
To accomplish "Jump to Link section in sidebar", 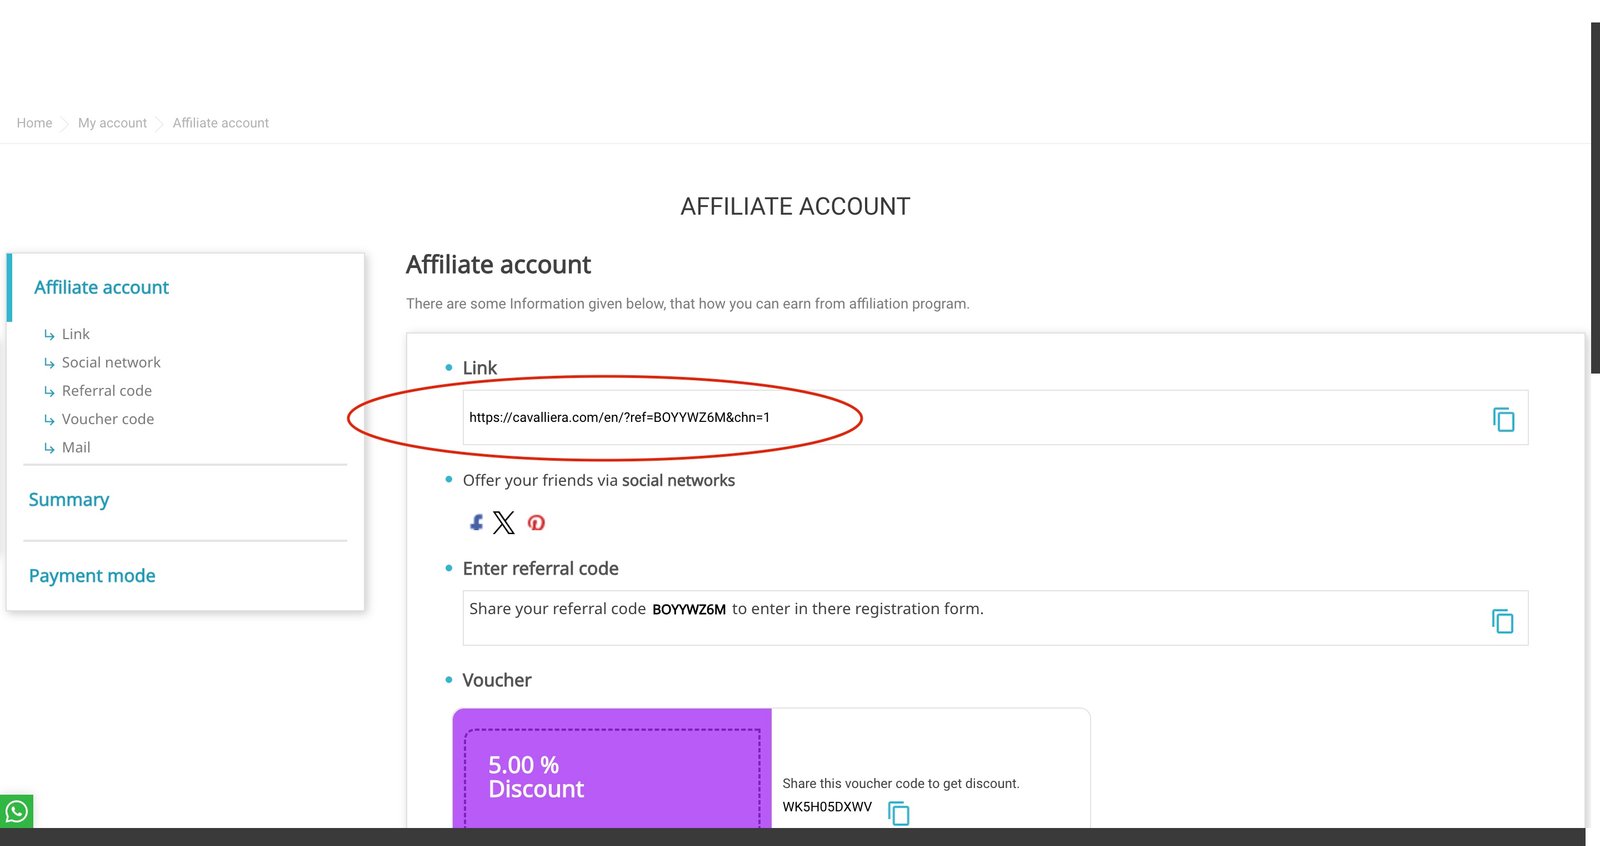I will point(76,334).
